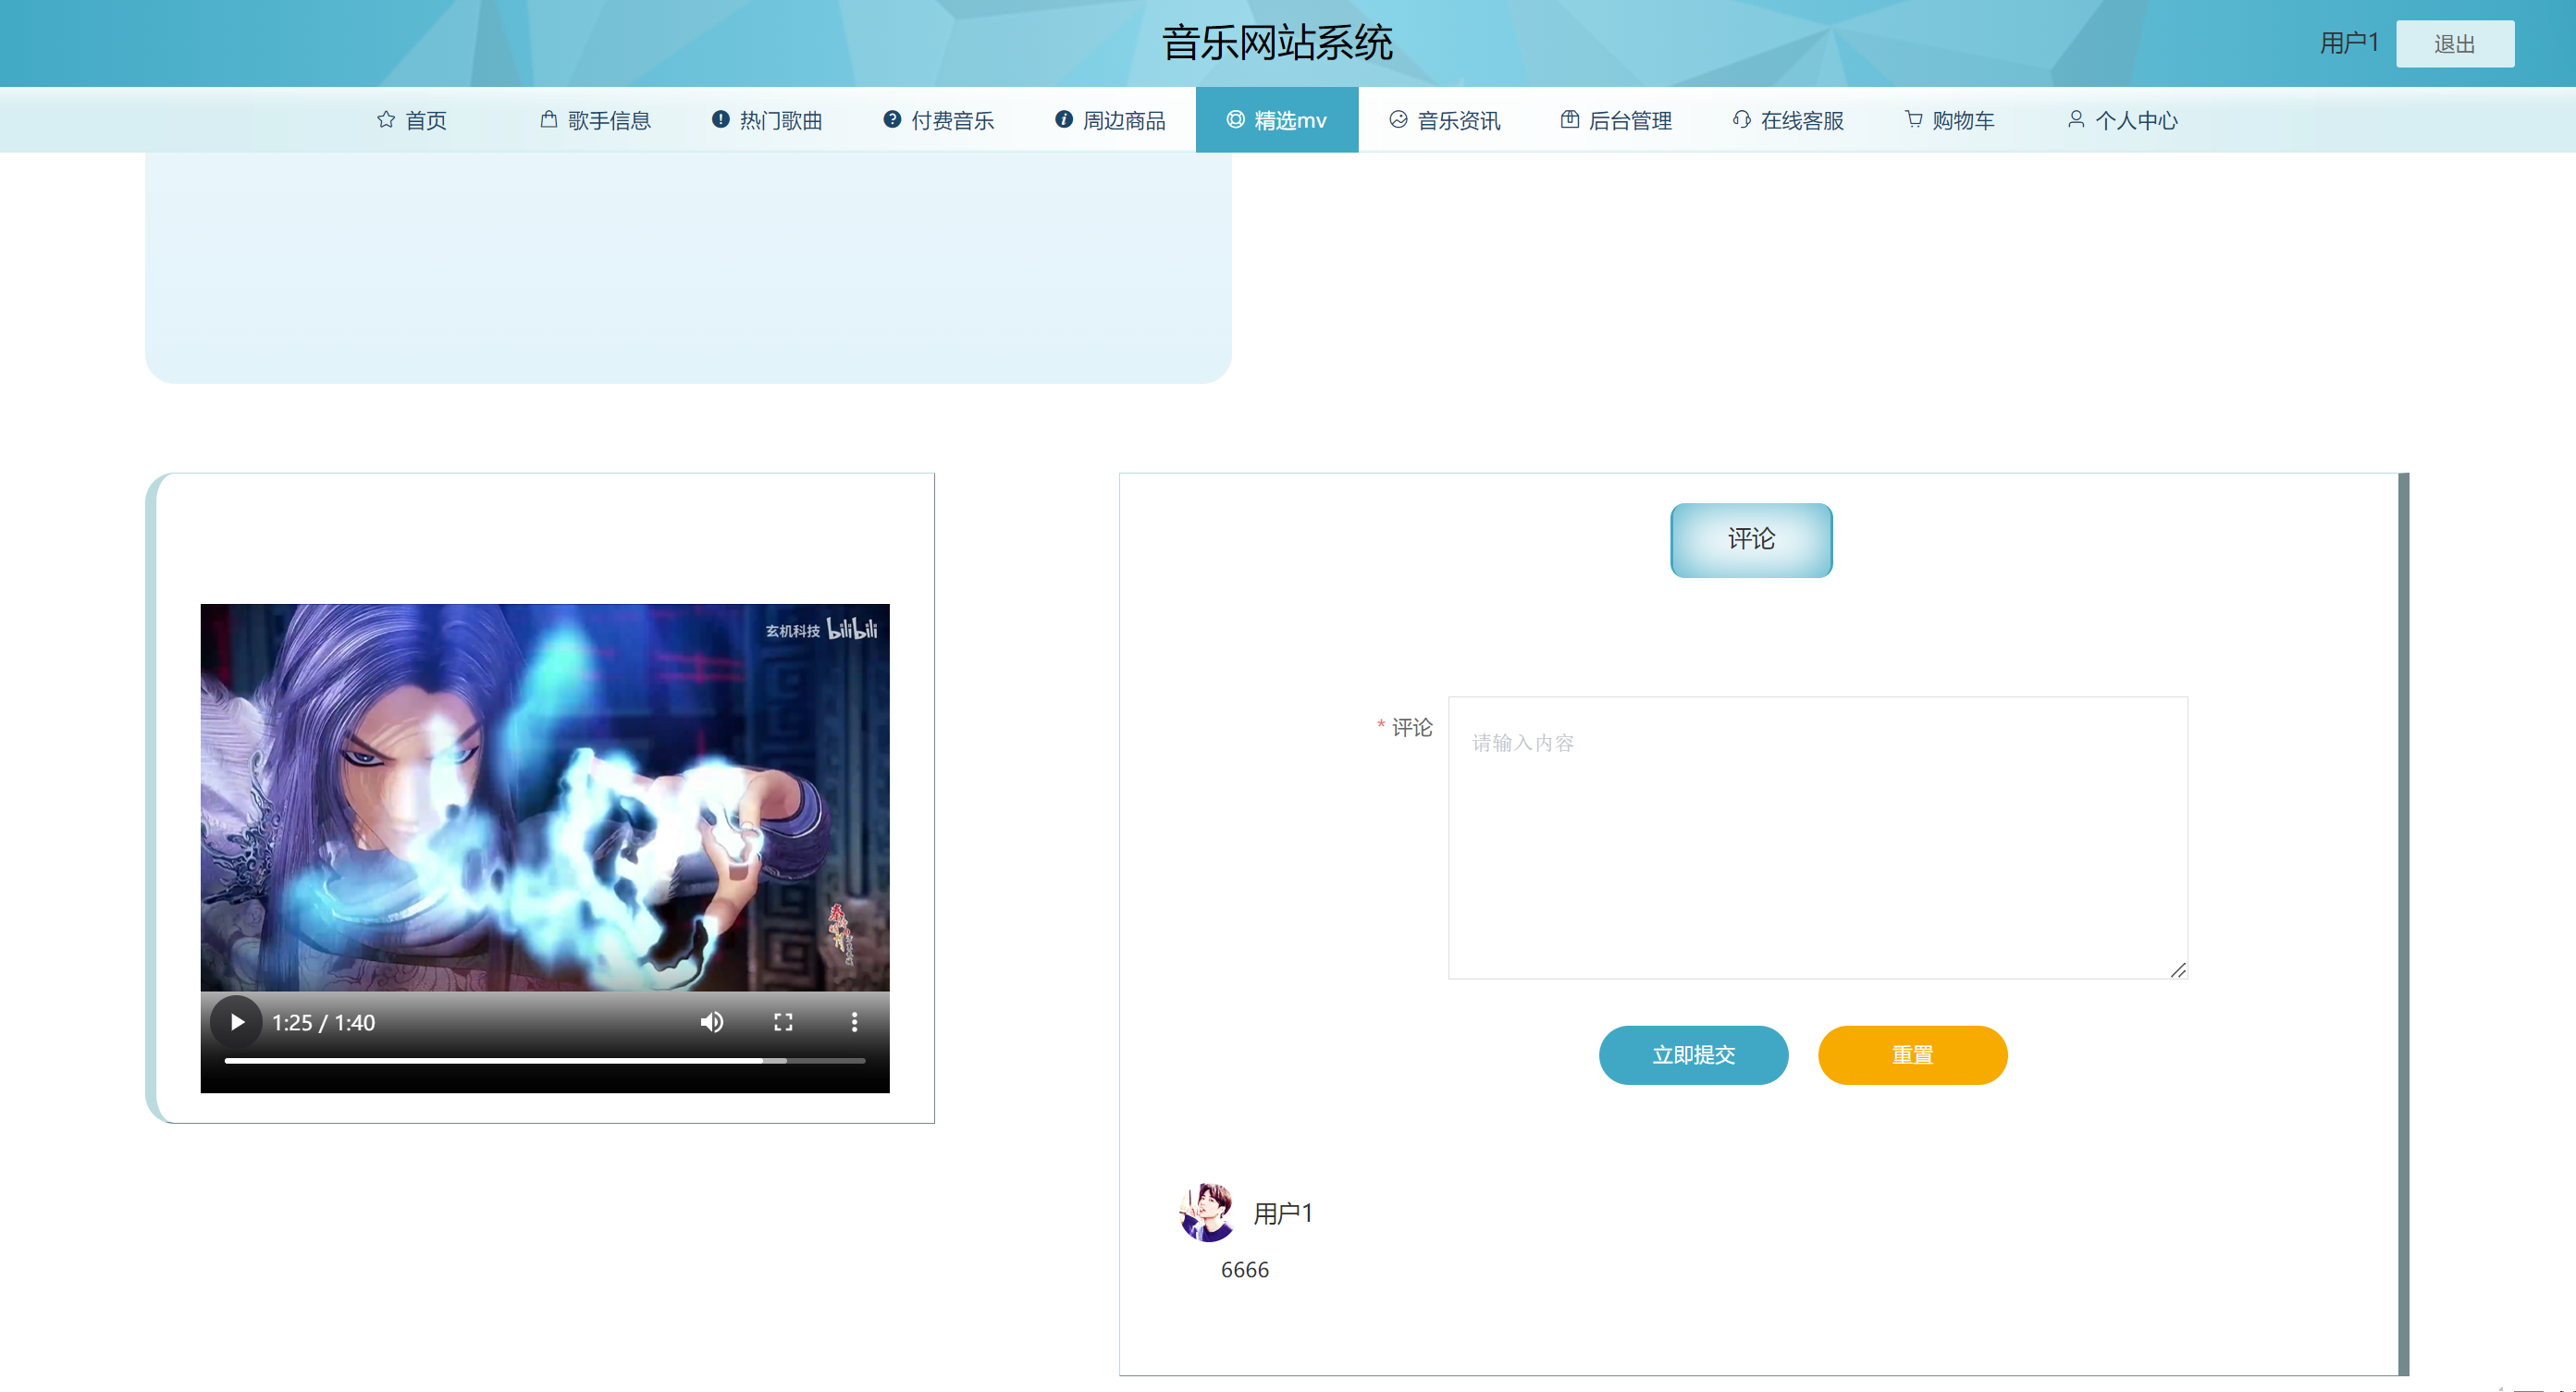Click the 用户1 commenter name
The width and height of the screenshot is (2576, 1392).
point(1283,1213)
